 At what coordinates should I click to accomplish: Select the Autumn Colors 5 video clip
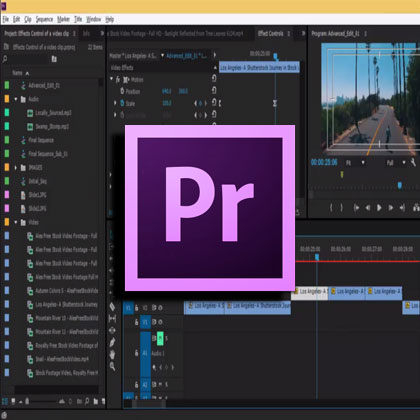click(x=67, y=291)
